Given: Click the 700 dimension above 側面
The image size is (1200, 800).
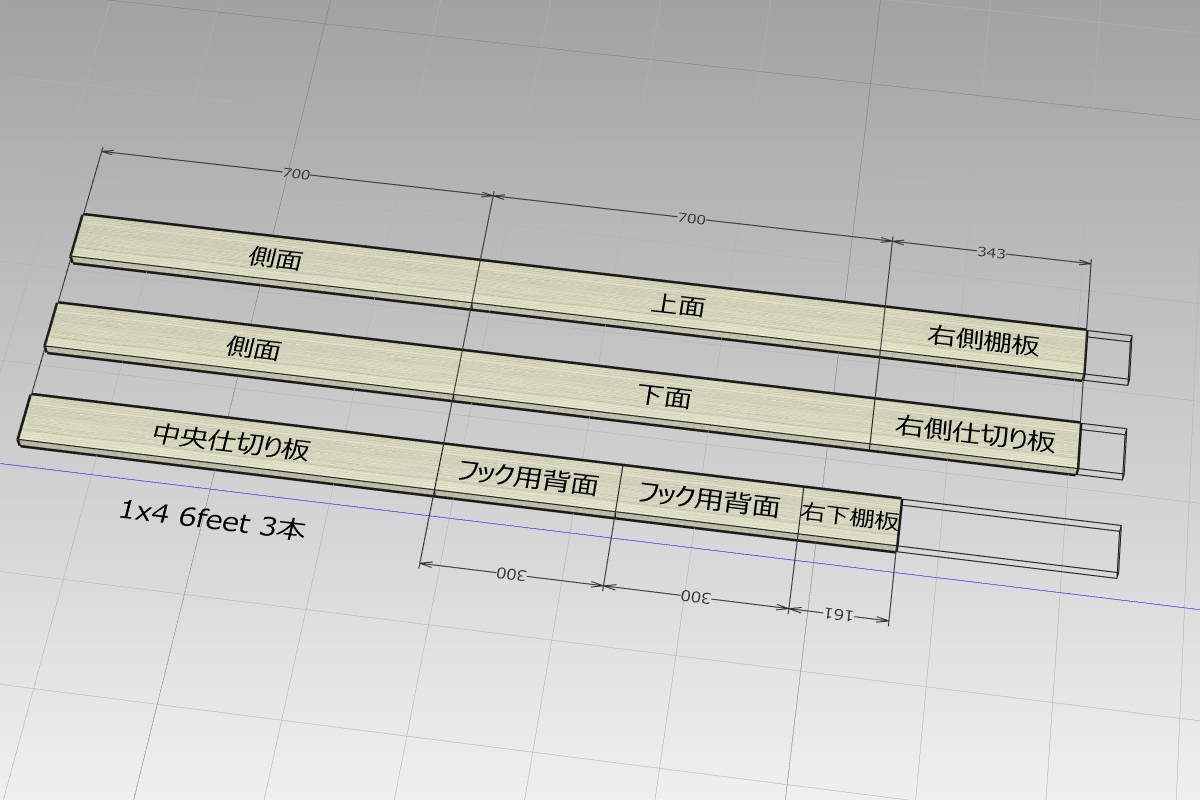Looking at the screenshot, I should pos(295,174).
